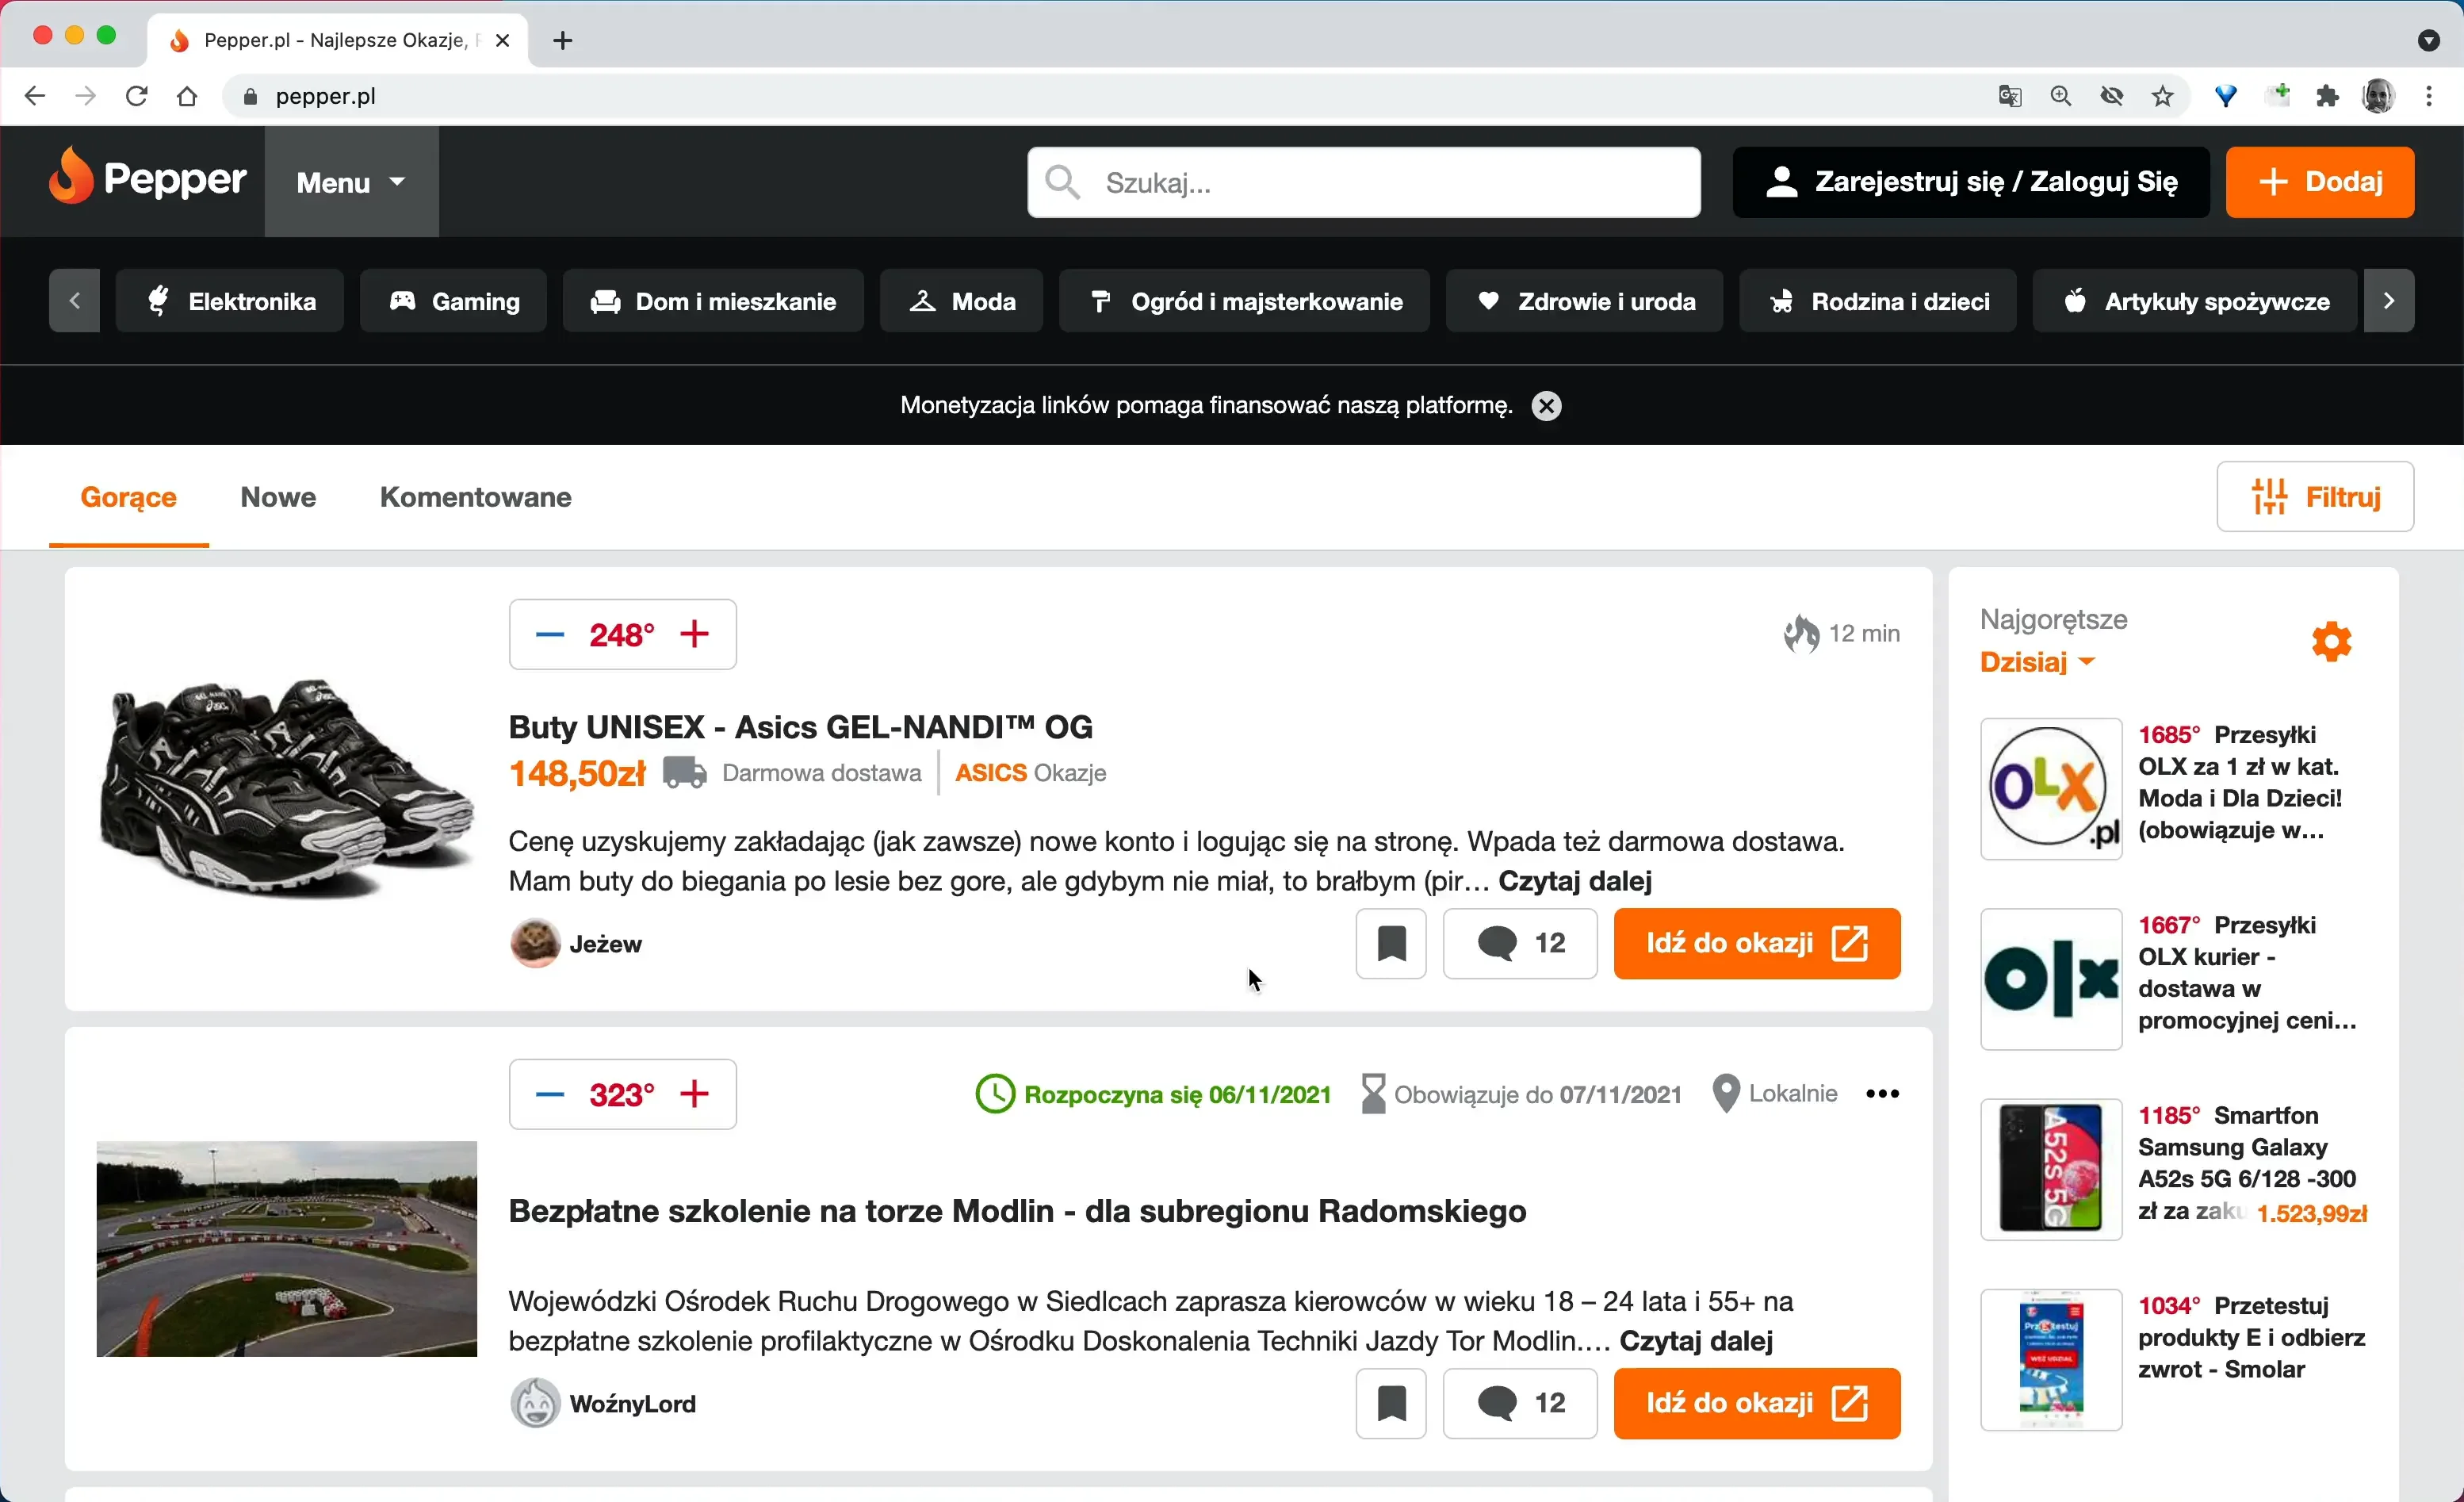This screenshot has width=2464, height=1502.
Task: Dismiss the monetization notice banner
Action: click(1546, 406)
